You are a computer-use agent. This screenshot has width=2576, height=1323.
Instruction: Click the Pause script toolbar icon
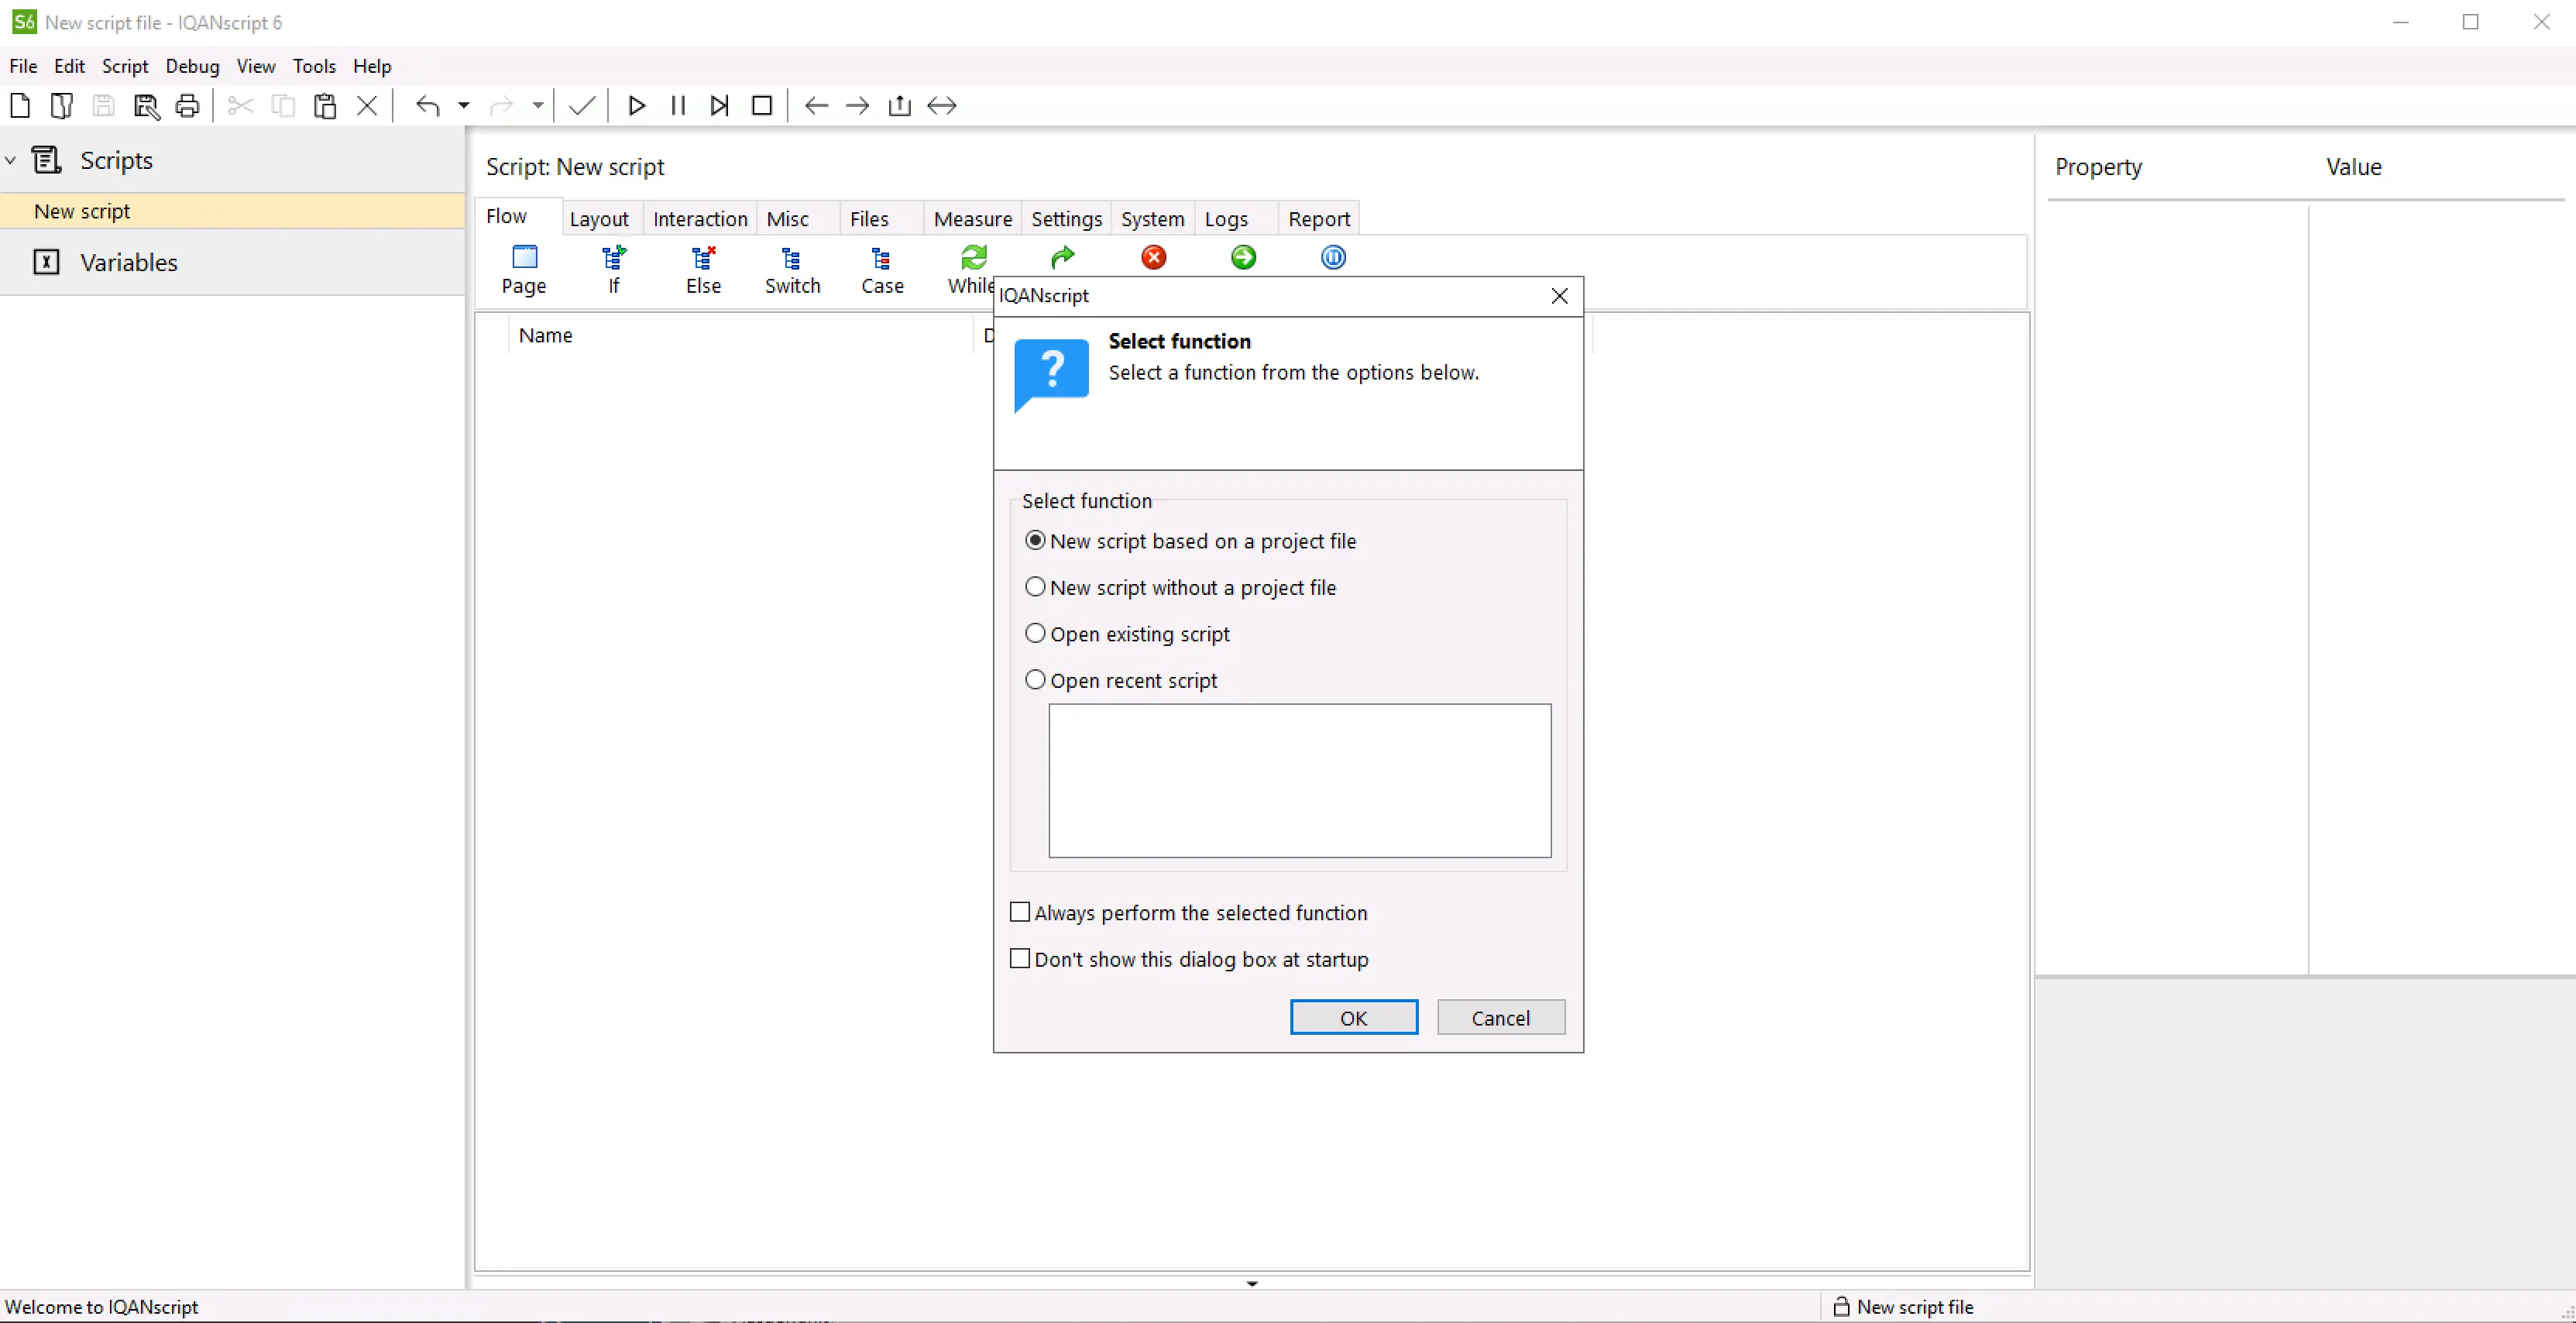coord(678,106)
